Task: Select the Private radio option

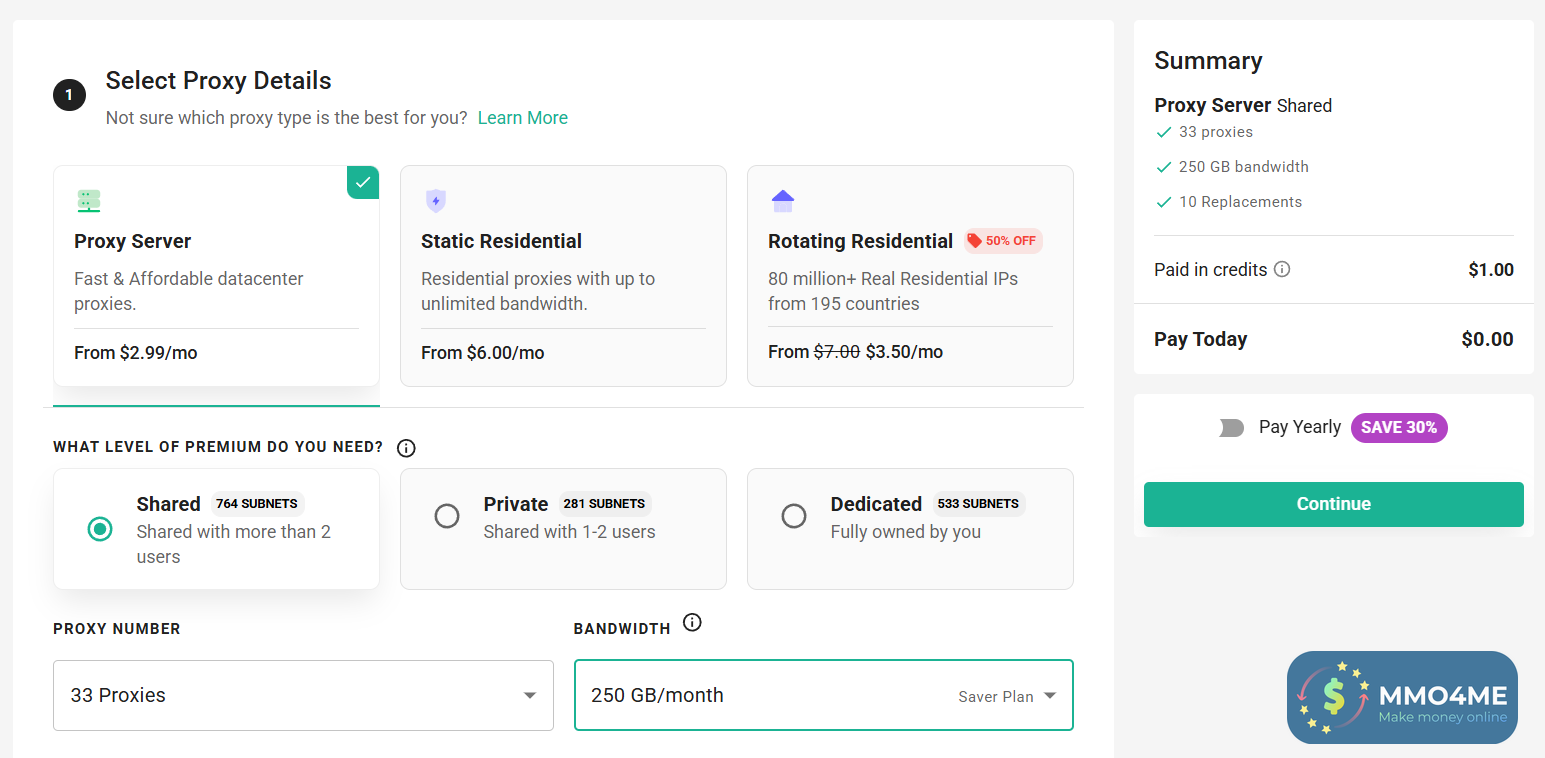Action: click(x=447, y=516)
